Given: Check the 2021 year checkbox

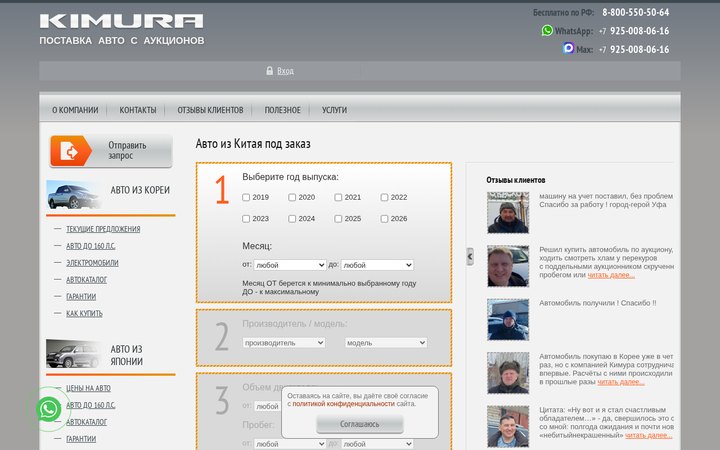Looking at the screenshot, I should pos(338,197).
